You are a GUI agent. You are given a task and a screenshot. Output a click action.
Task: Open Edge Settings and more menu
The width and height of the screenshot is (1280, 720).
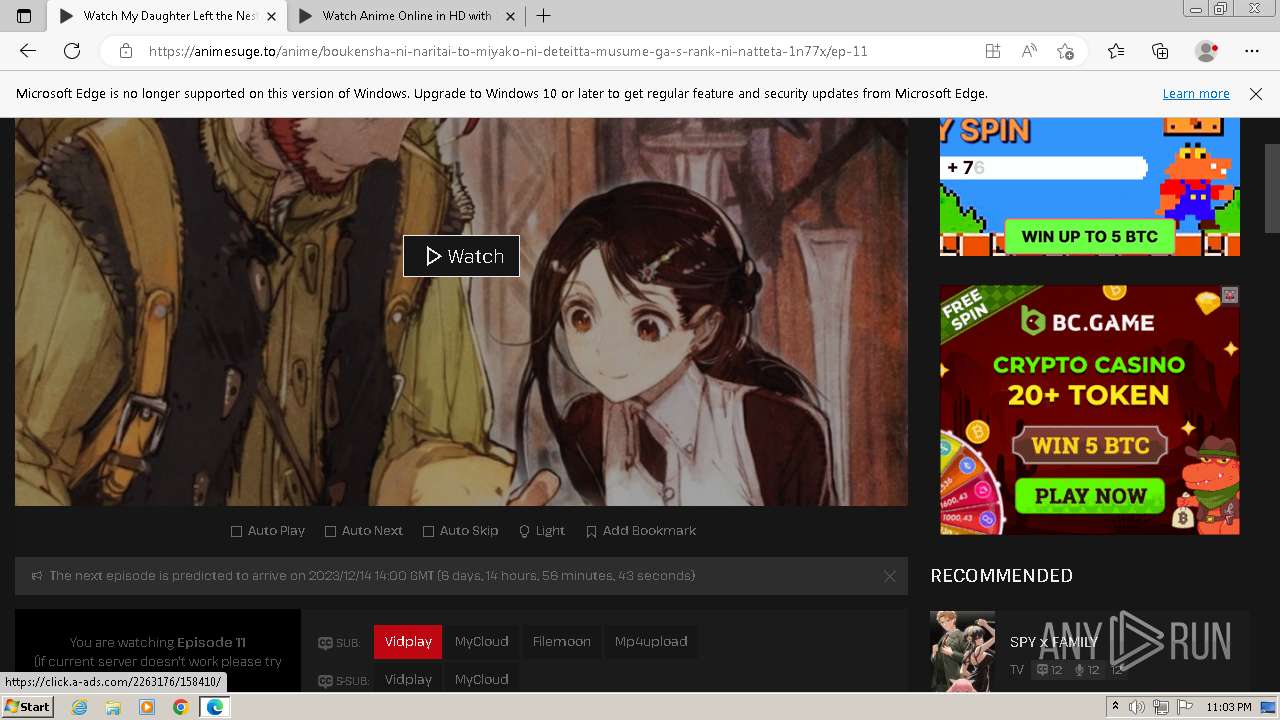point(1252,51)
